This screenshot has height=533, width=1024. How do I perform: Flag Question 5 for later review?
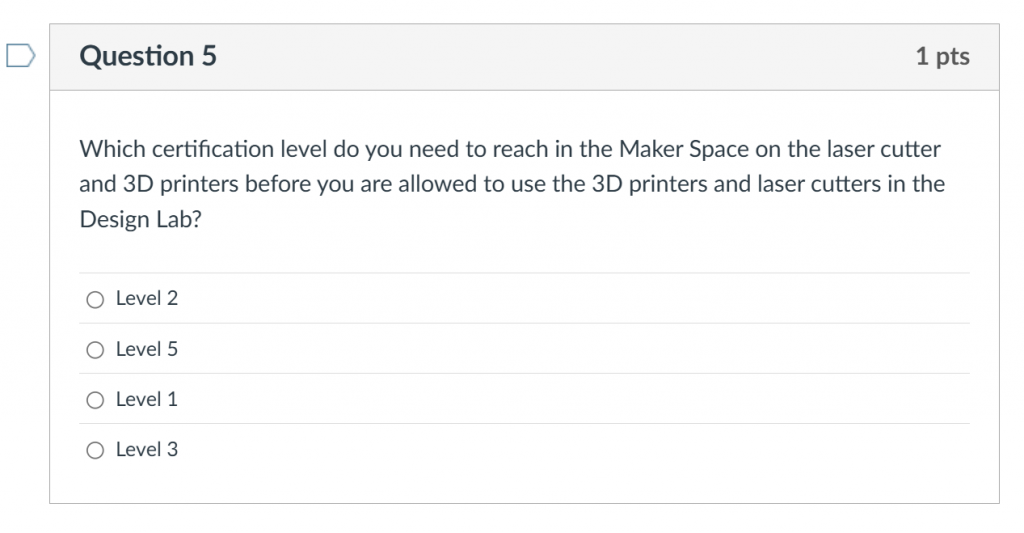coord(21,56)
